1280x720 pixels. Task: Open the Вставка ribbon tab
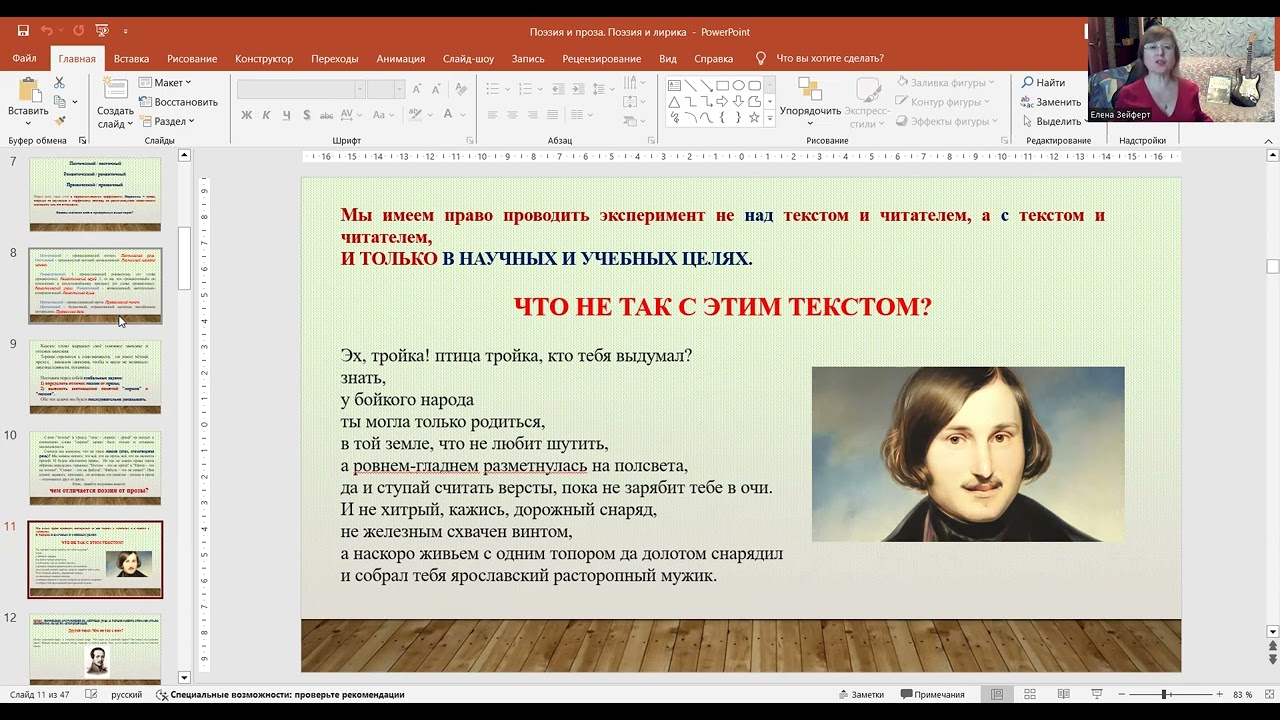coord(131,59)
